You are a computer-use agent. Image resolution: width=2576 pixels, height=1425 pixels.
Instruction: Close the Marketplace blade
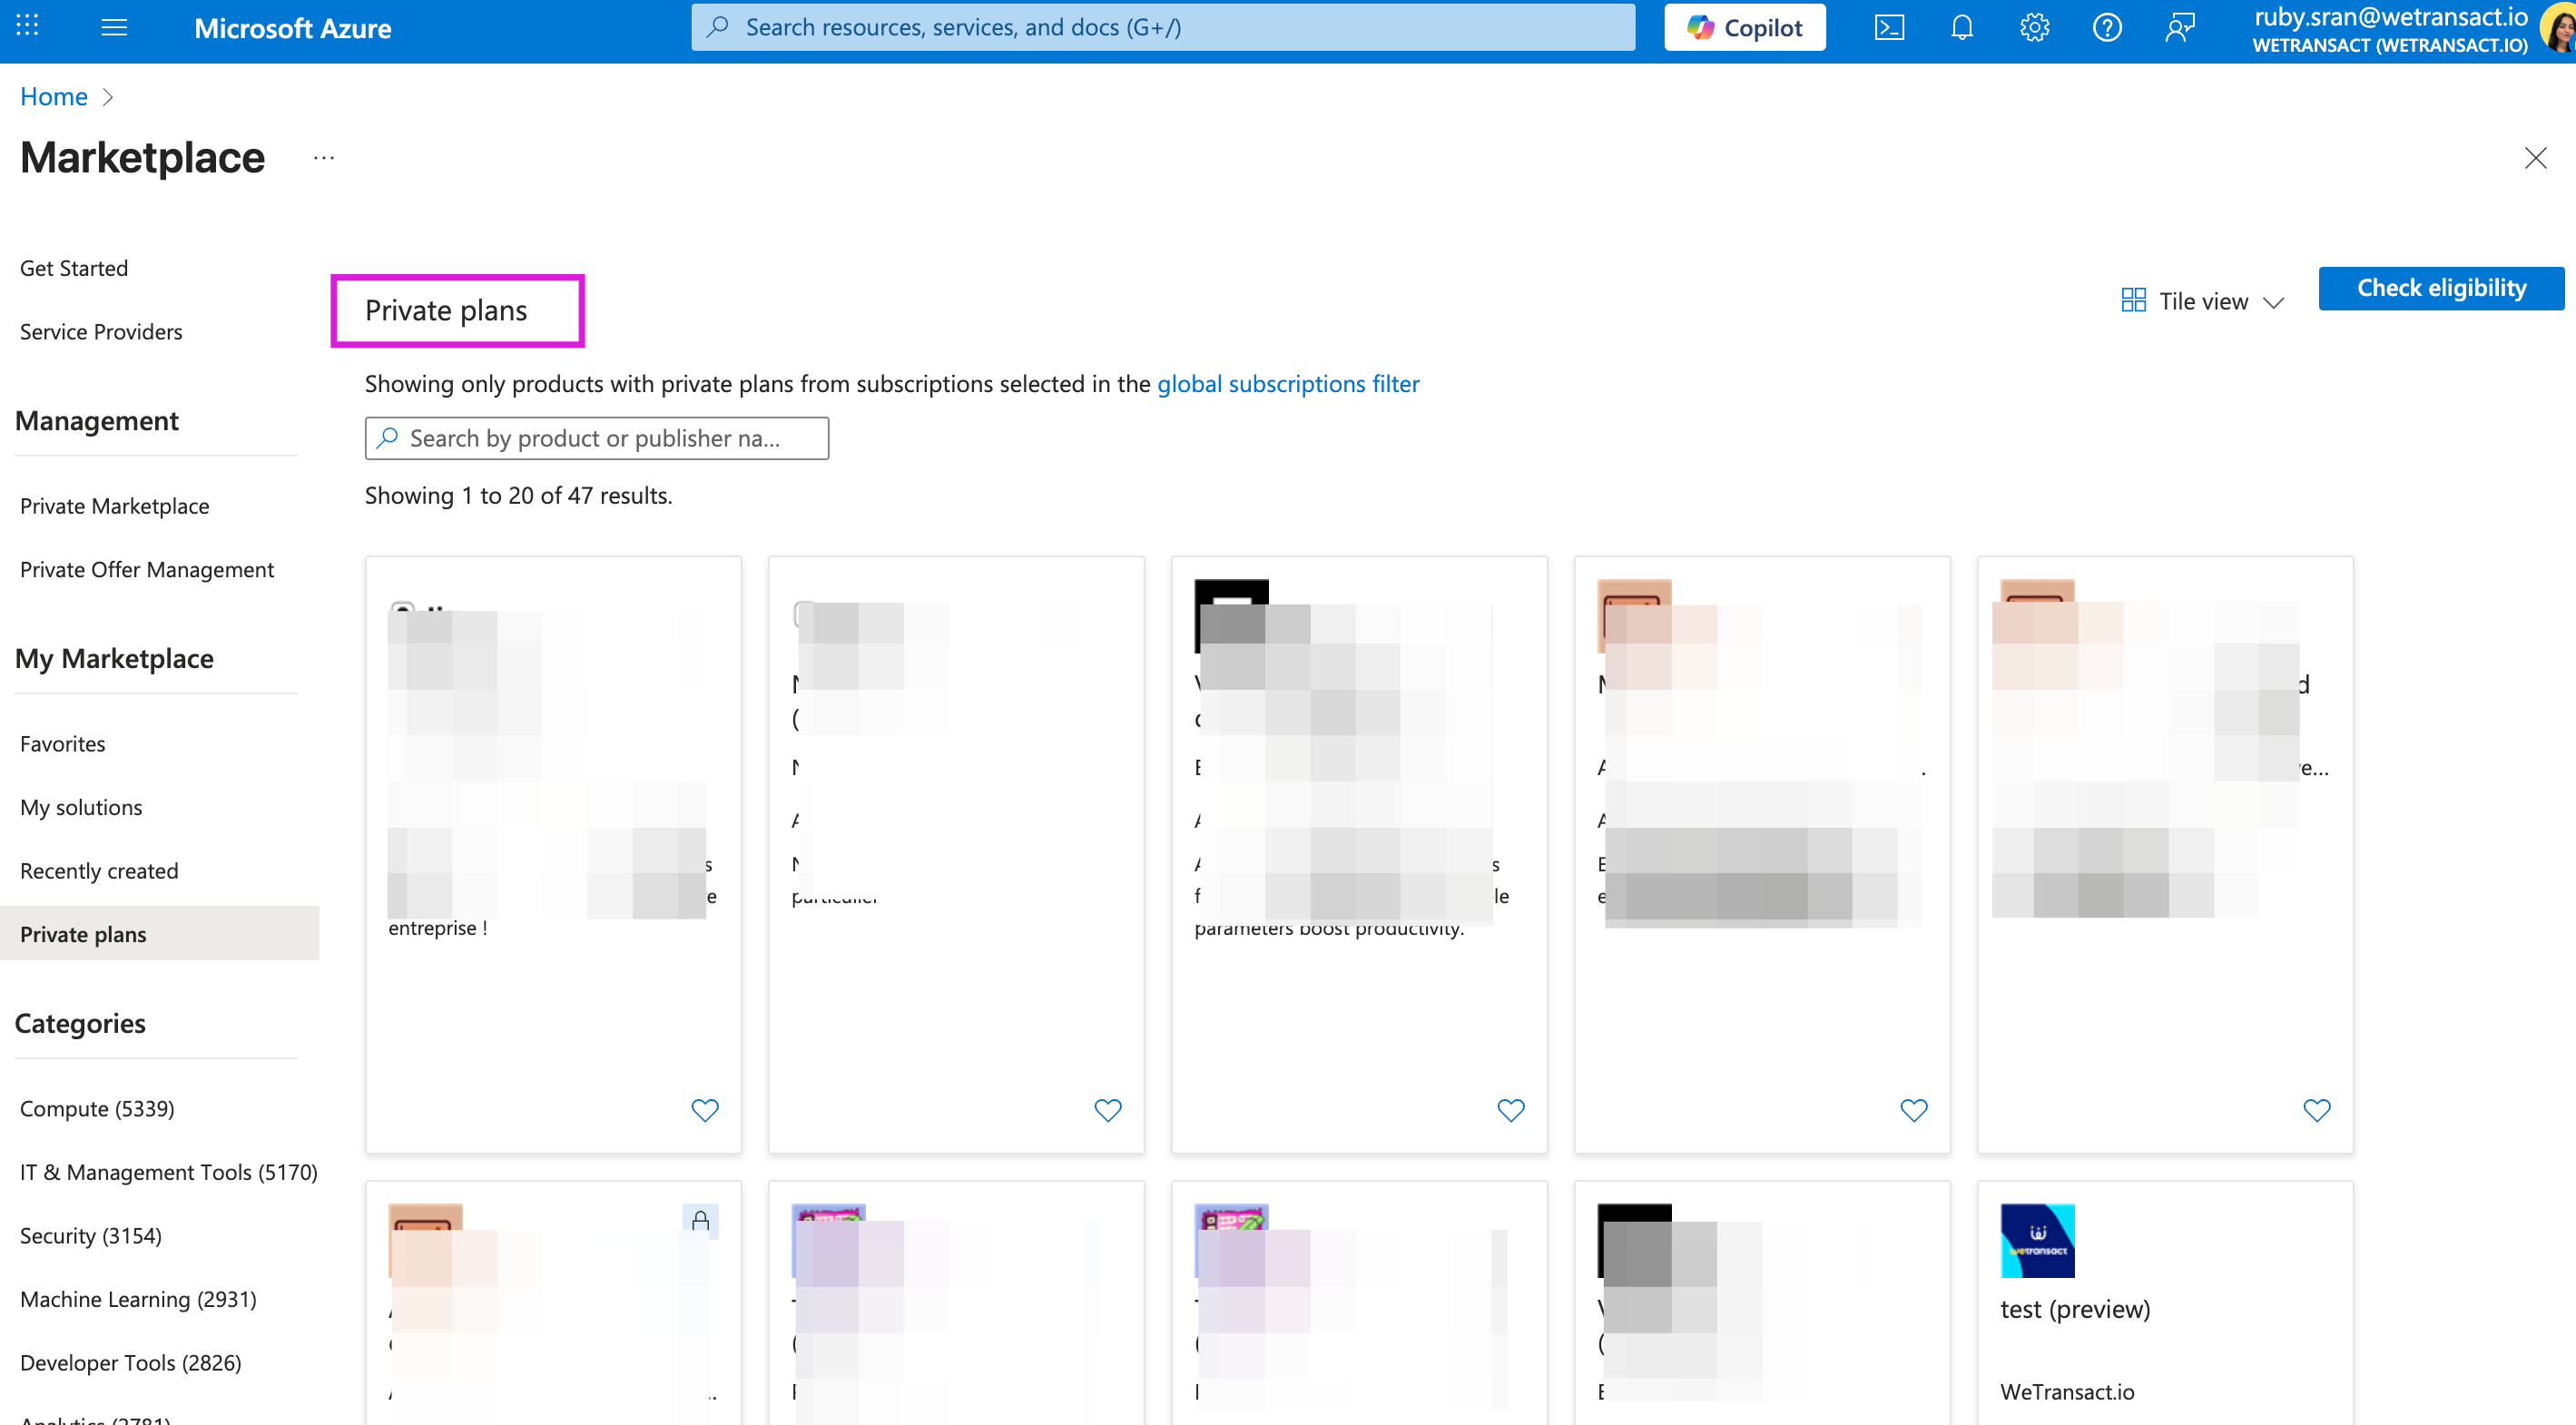pos(2535,158)
